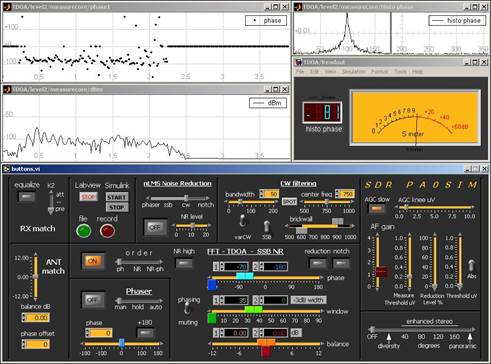Click the red FFT balance slider handle
This screenshot has height=364, width=491.
tap(266, 351)
